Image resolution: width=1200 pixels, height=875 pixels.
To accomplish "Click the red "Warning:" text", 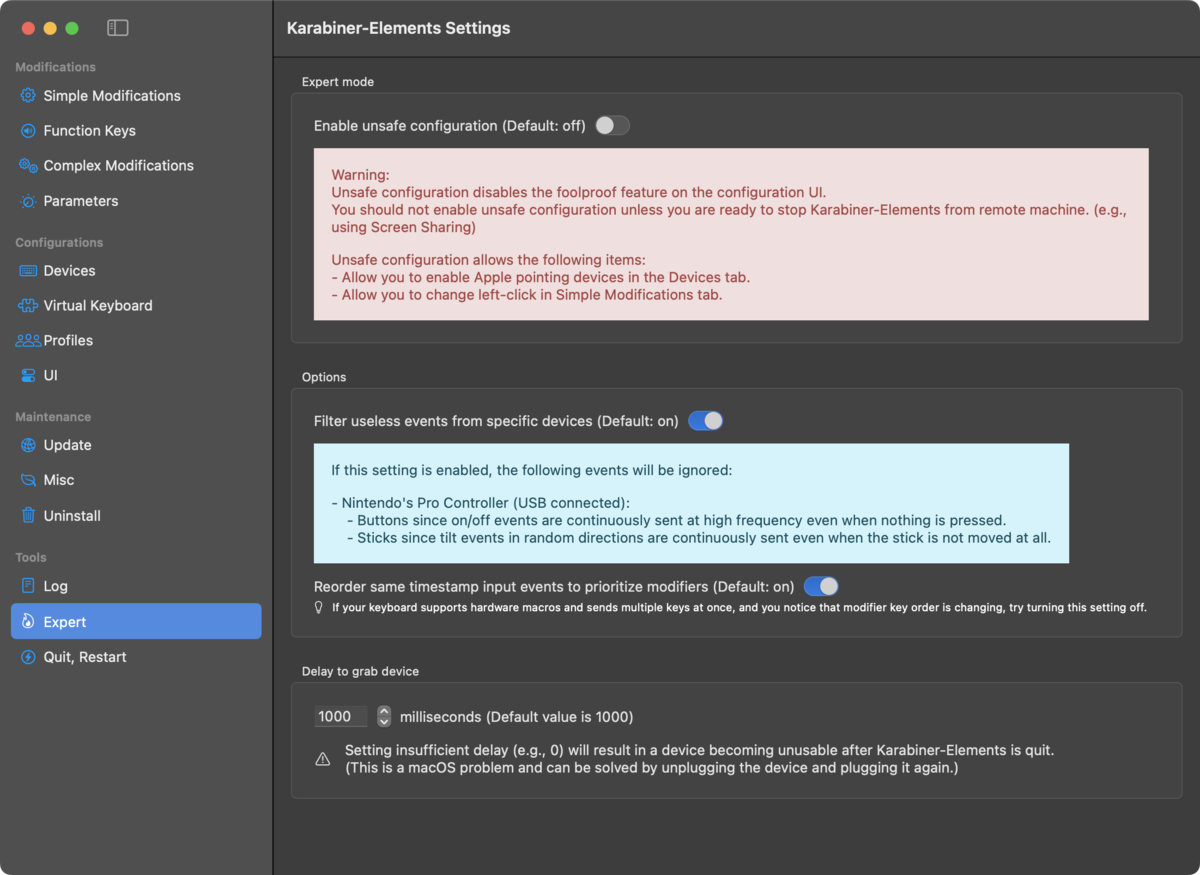I will [361, 175].
